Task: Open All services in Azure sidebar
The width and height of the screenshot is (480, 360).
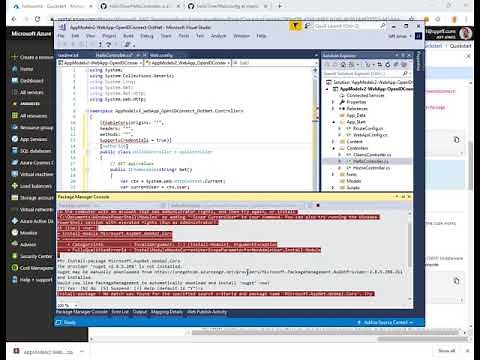Action: [27, 92]
